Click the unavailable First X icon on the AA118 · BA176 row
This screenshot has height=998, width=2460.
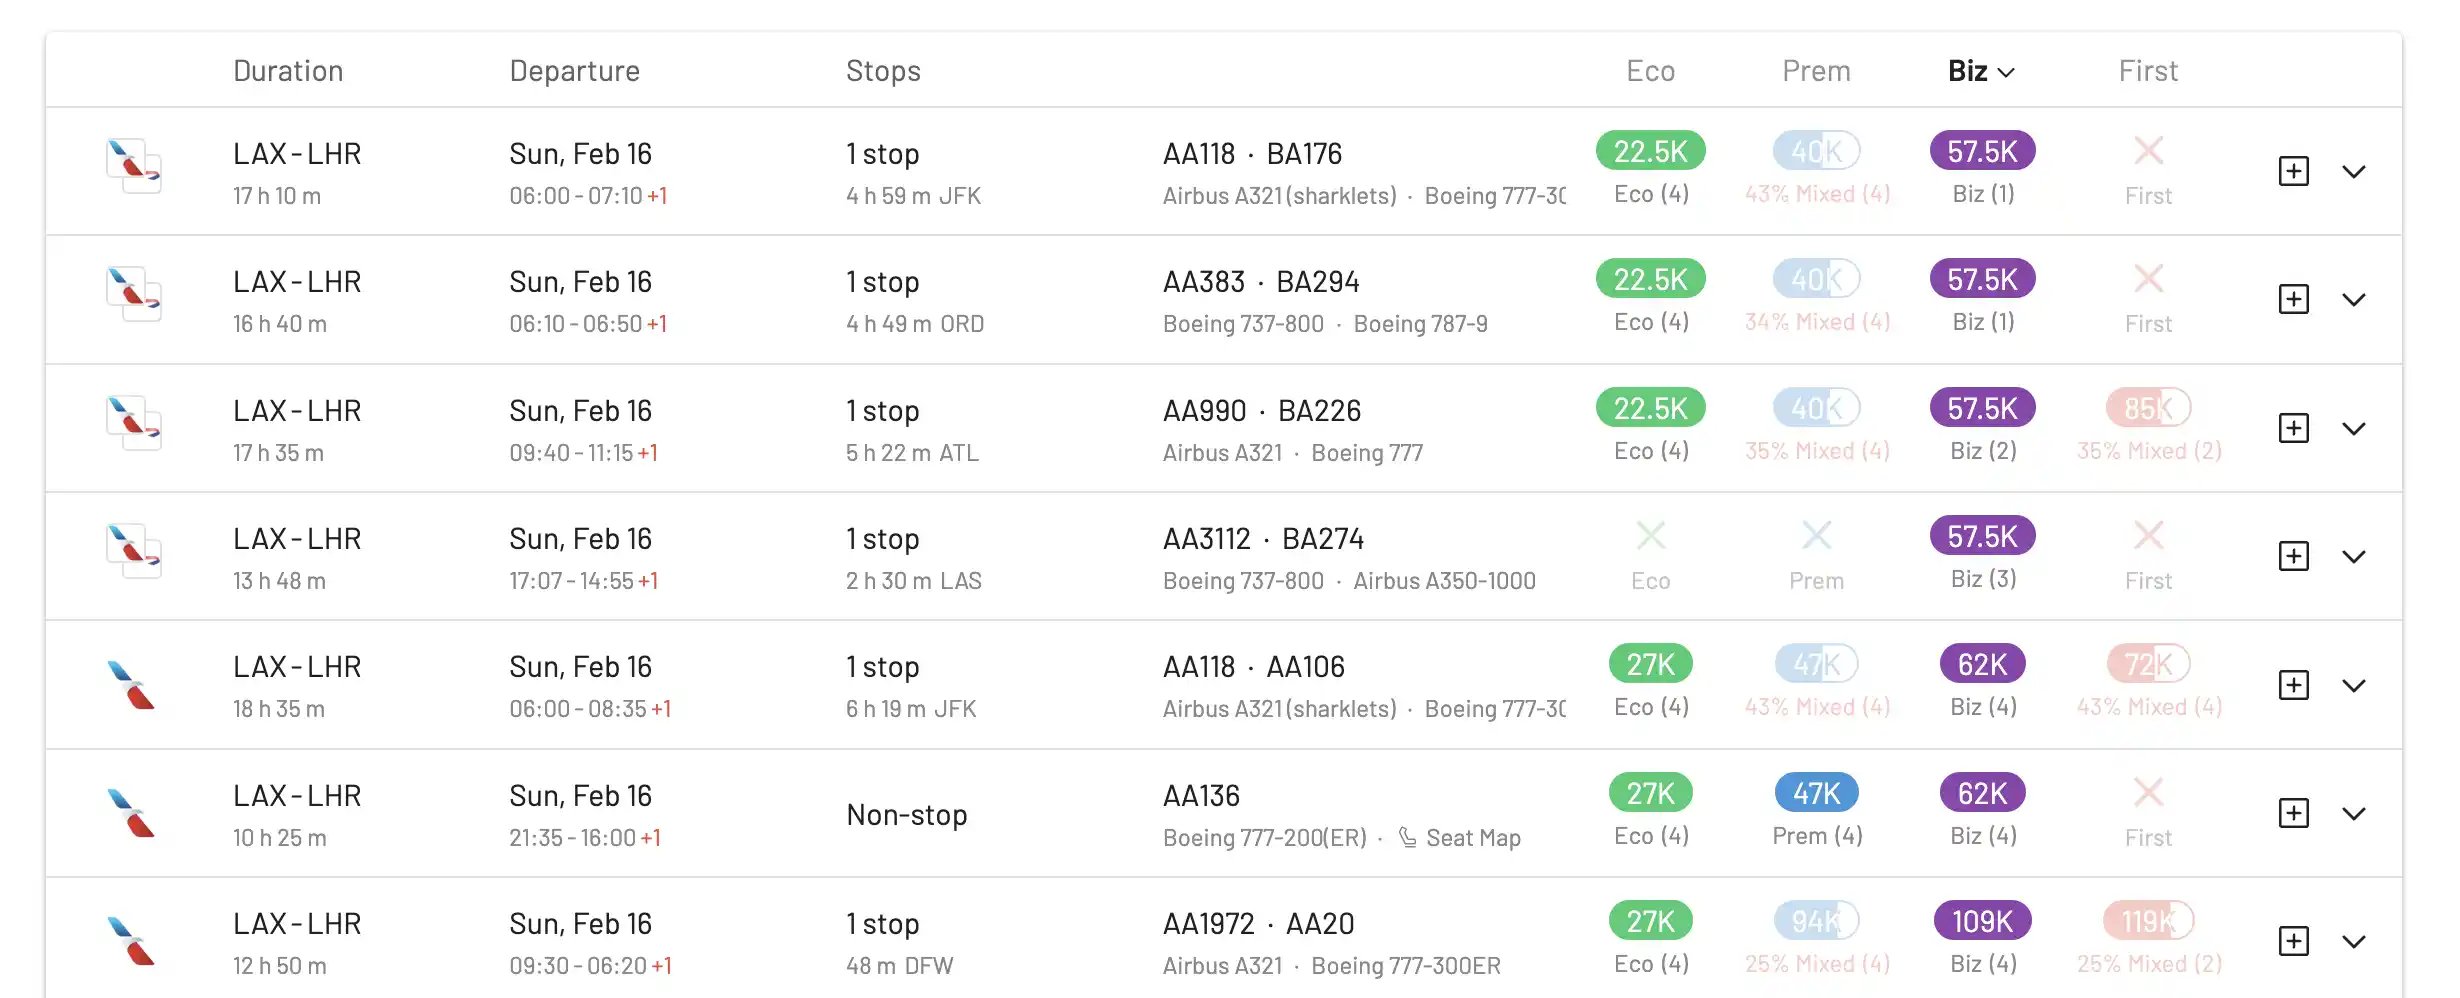tap(2148, 151)
